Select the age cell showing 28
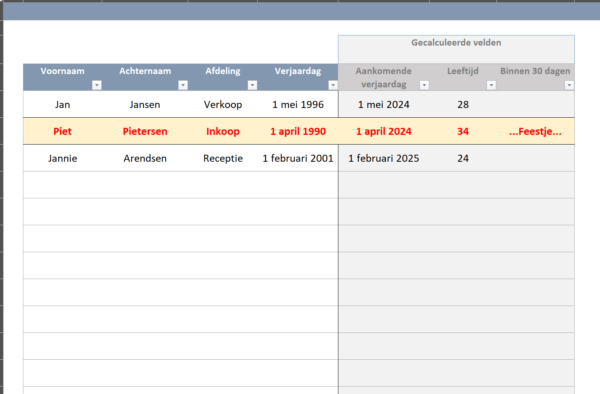 [463, 104]
